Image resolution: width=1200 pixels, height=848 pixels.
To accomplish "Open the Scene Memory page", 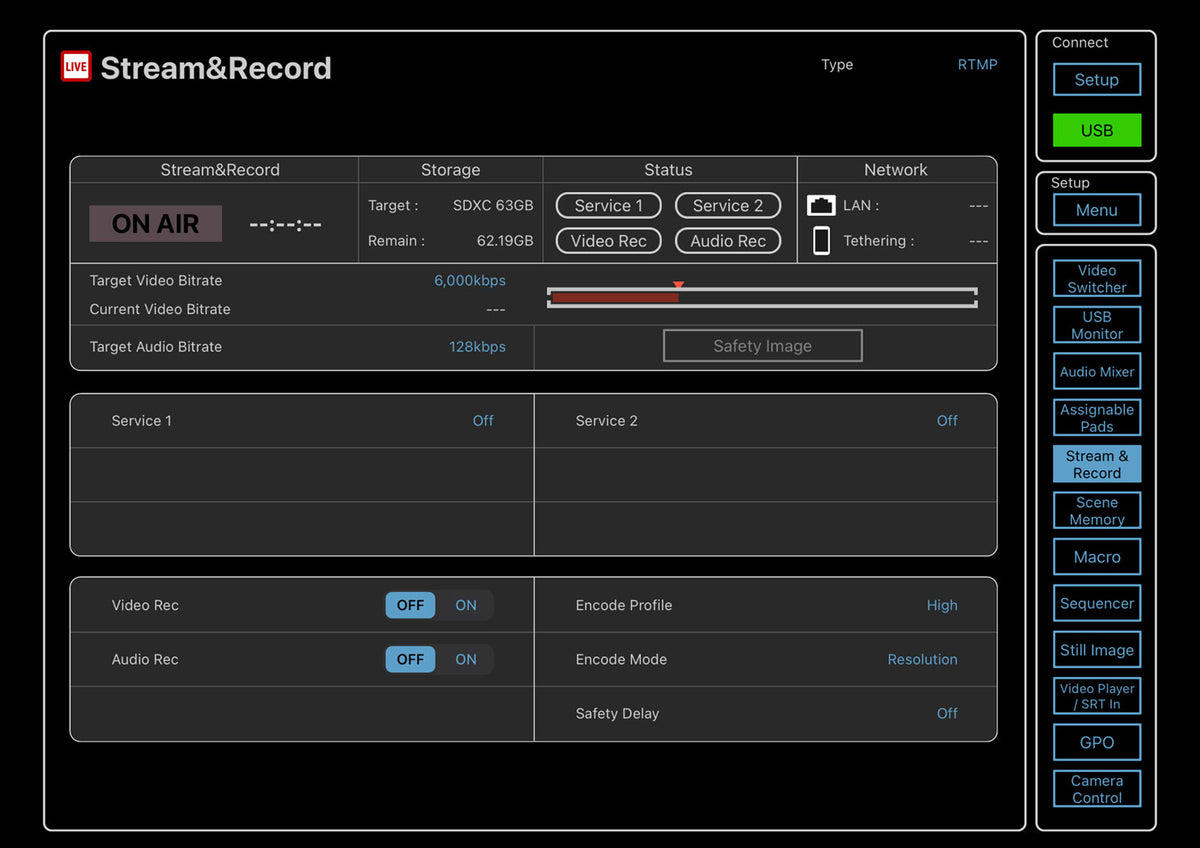I will [1096, 511].
